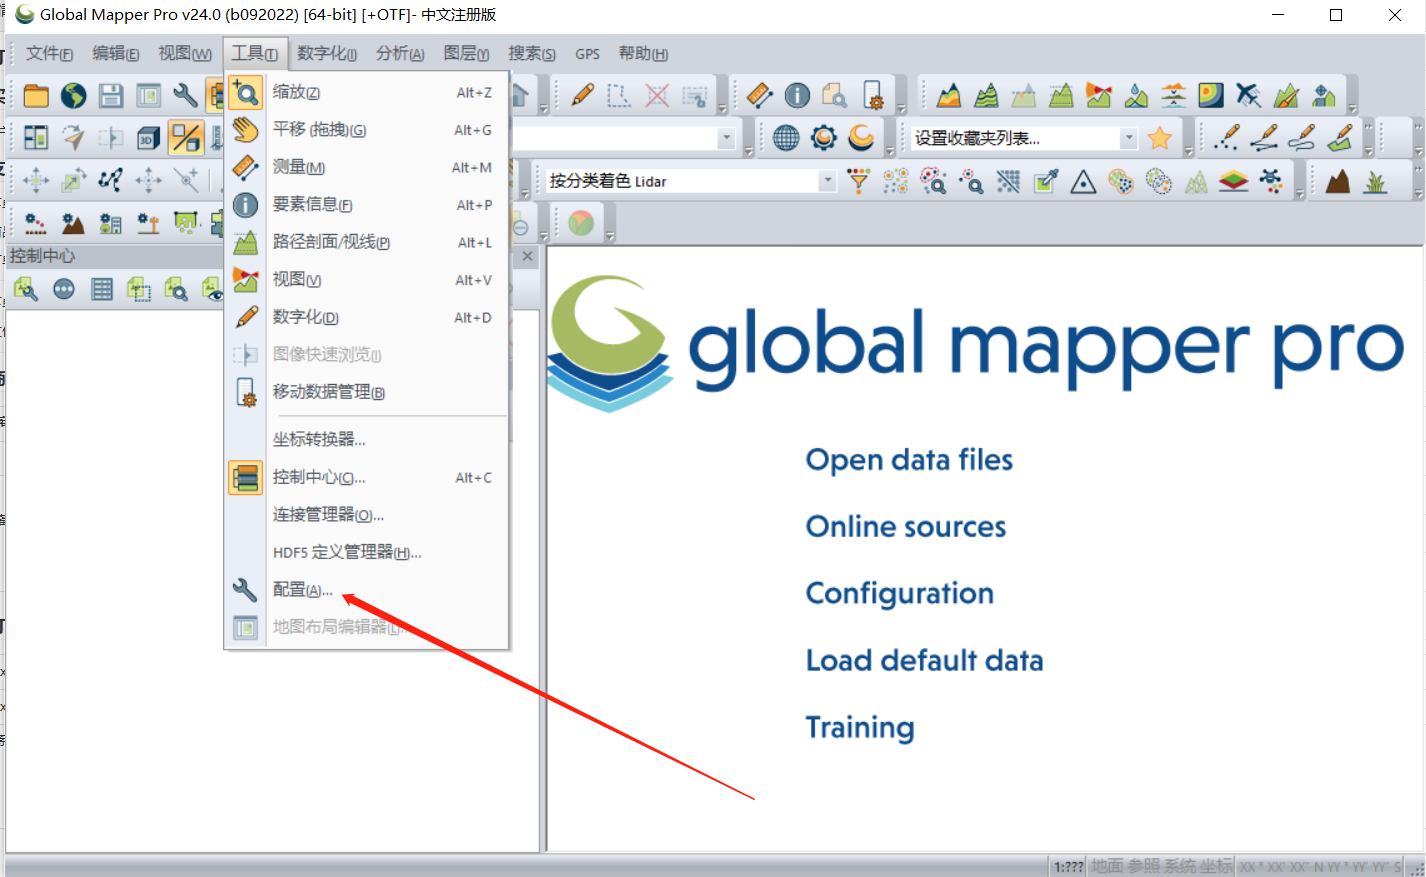Choose 测量(M) menu entry
Screen dimensions: 1426x877
tap(366, 167)
